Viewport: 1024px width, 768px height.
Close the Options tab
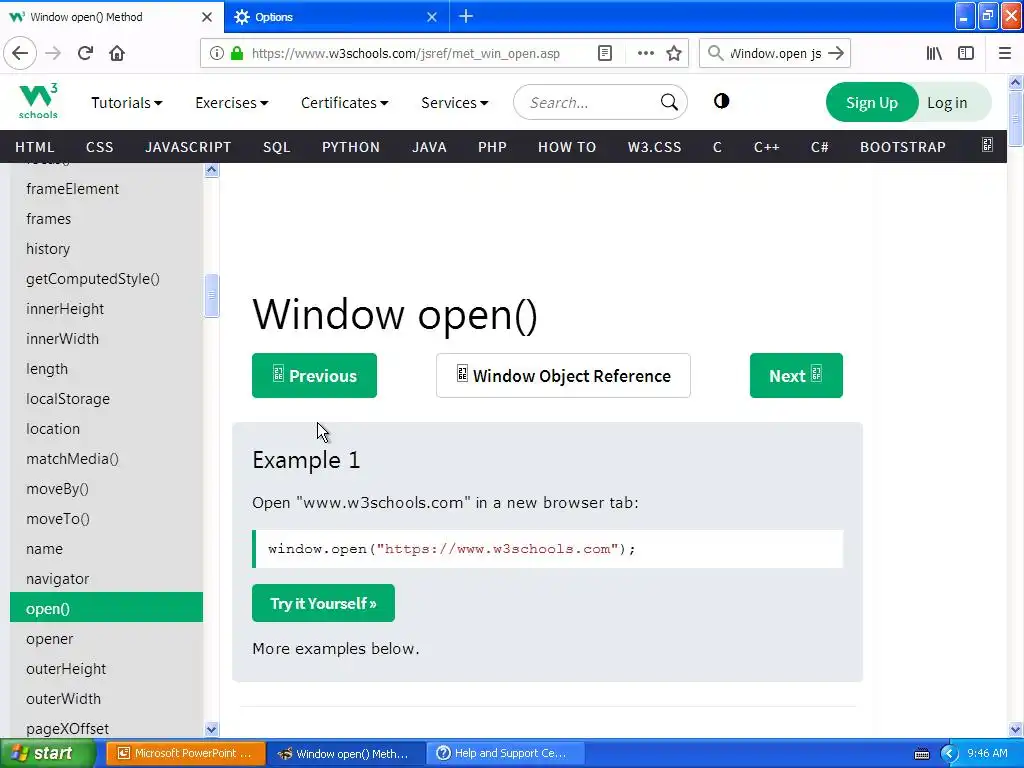coord(432,17)
